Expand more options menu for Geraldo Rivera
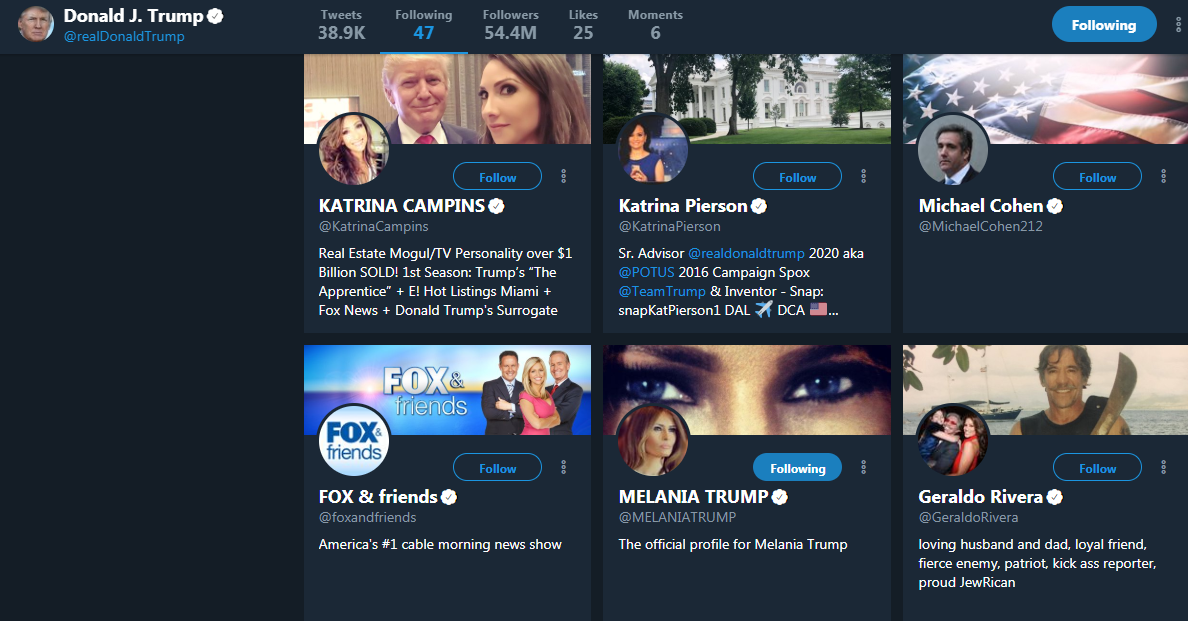This screenshot has height=621, width=1188. tap(1164, 468)
